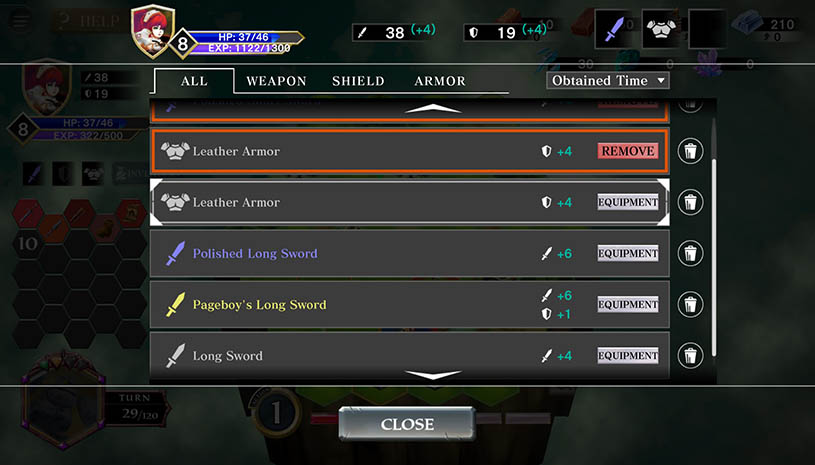
Task: Equip Pageboy's Long Sword
Action: 628,304
